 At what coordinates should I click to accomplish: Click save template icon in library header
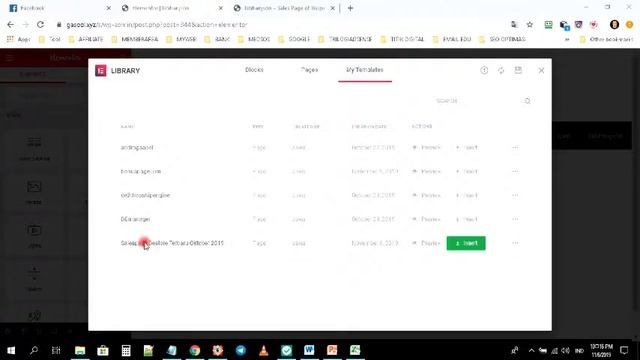(518, 70)
